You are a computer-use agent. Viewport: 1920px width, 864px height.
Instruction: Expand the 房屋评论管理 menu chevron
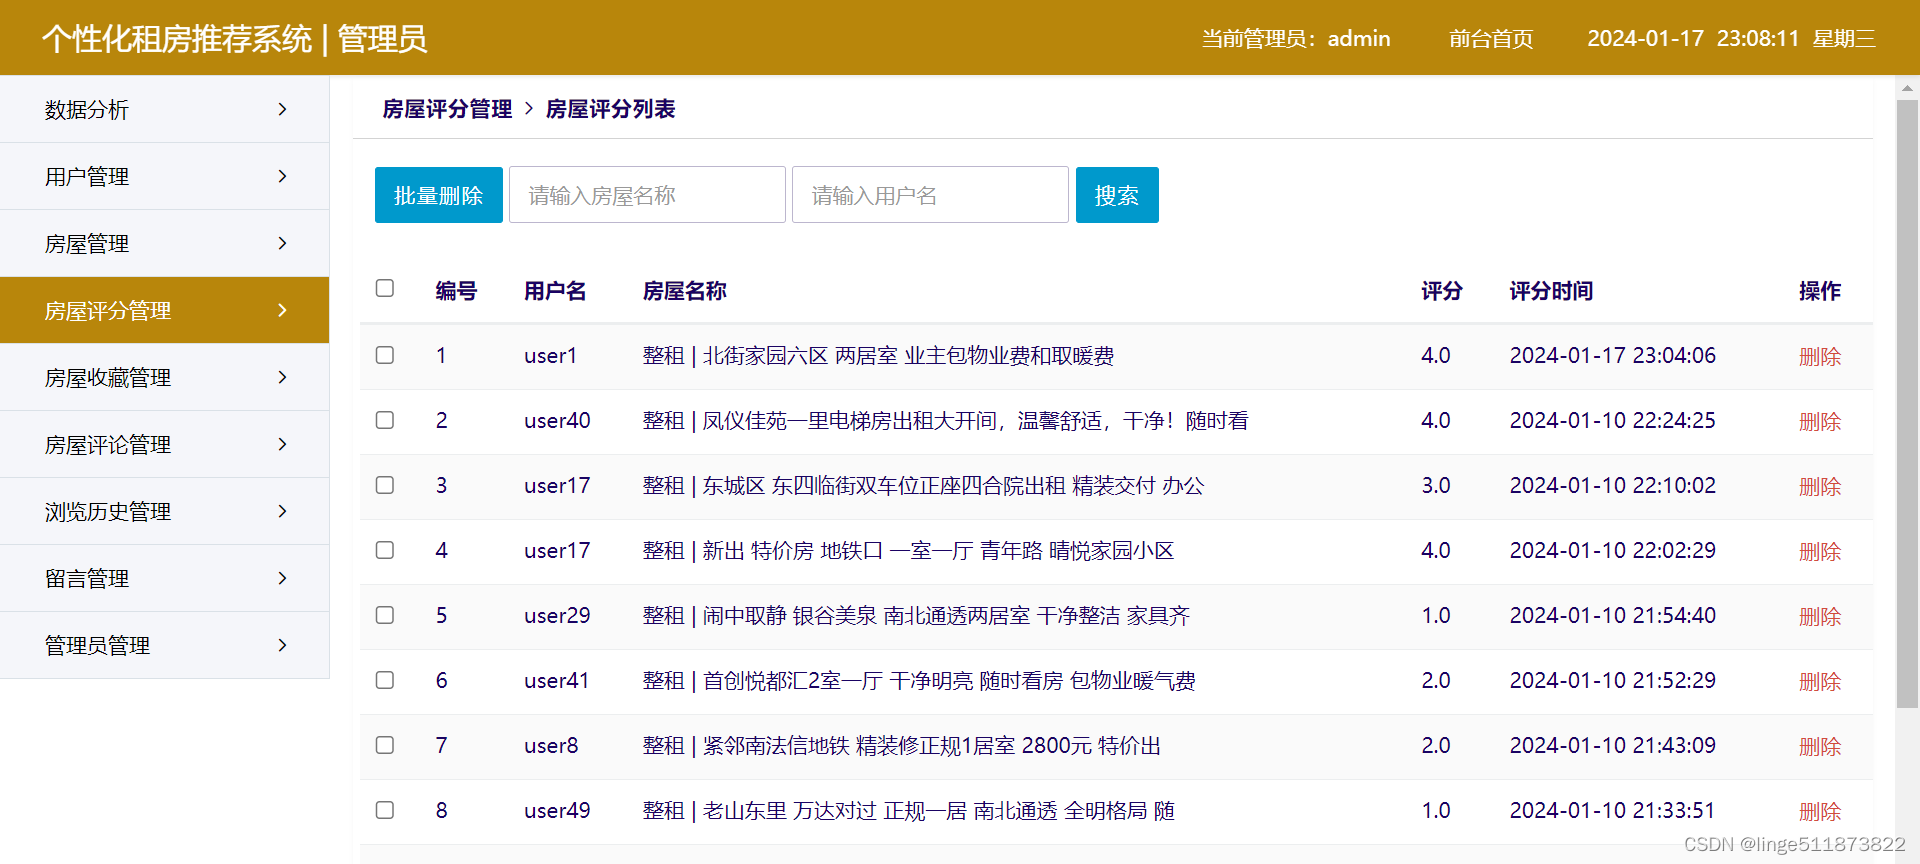[x=282, y=444]
